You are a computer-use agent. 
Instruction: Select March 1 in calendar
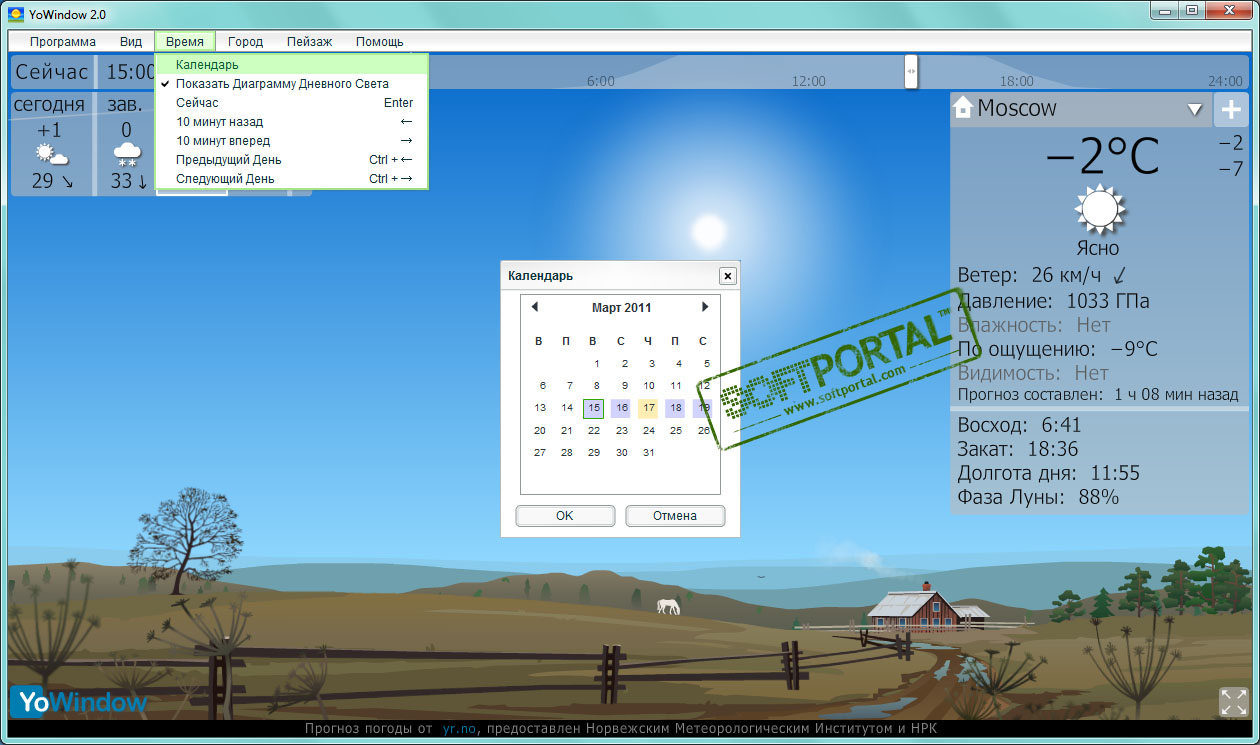597,364
